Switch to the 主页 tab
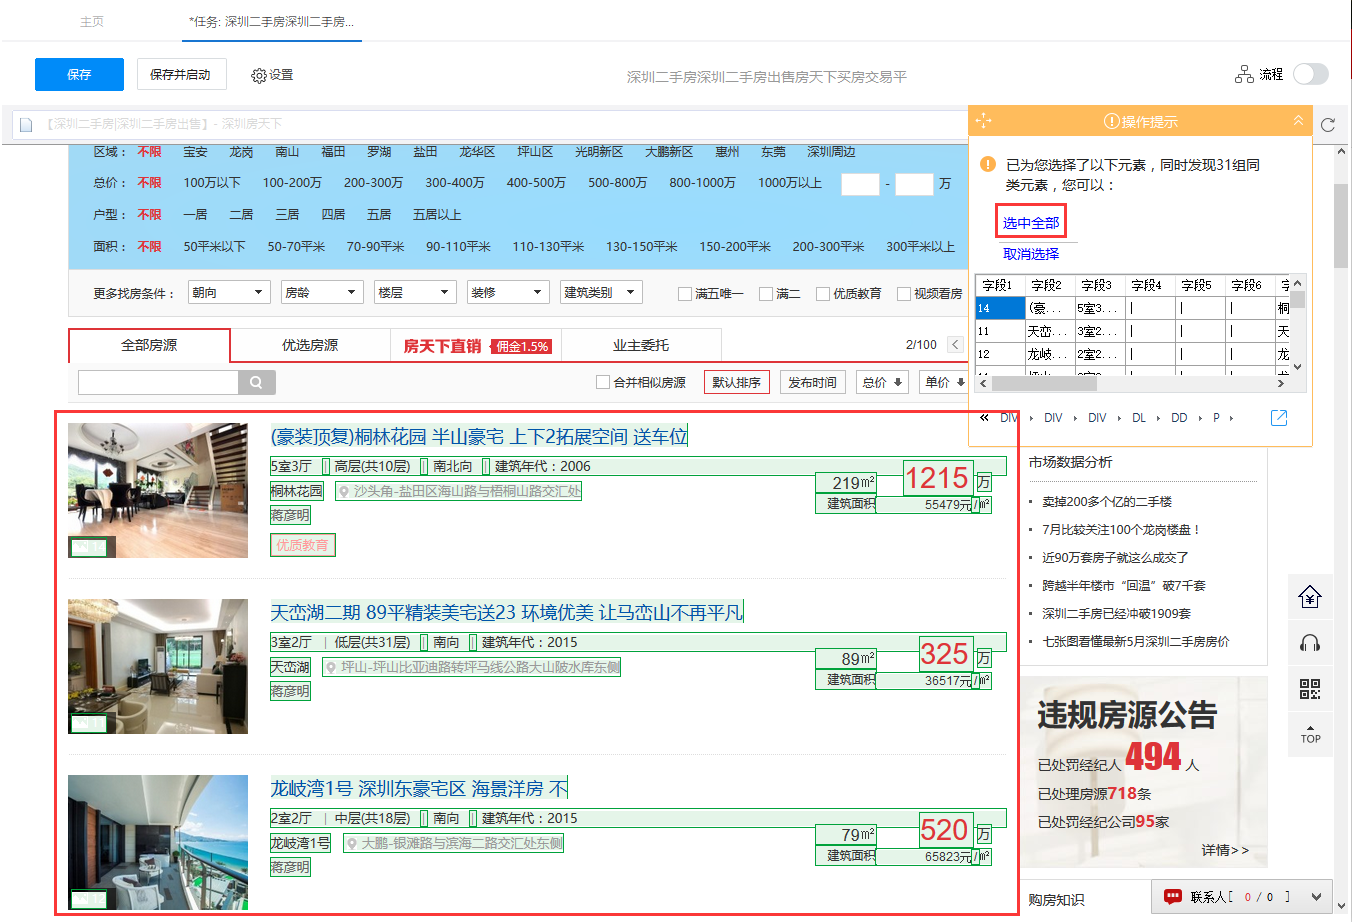1352x922 pixels. tap(92, 21)
